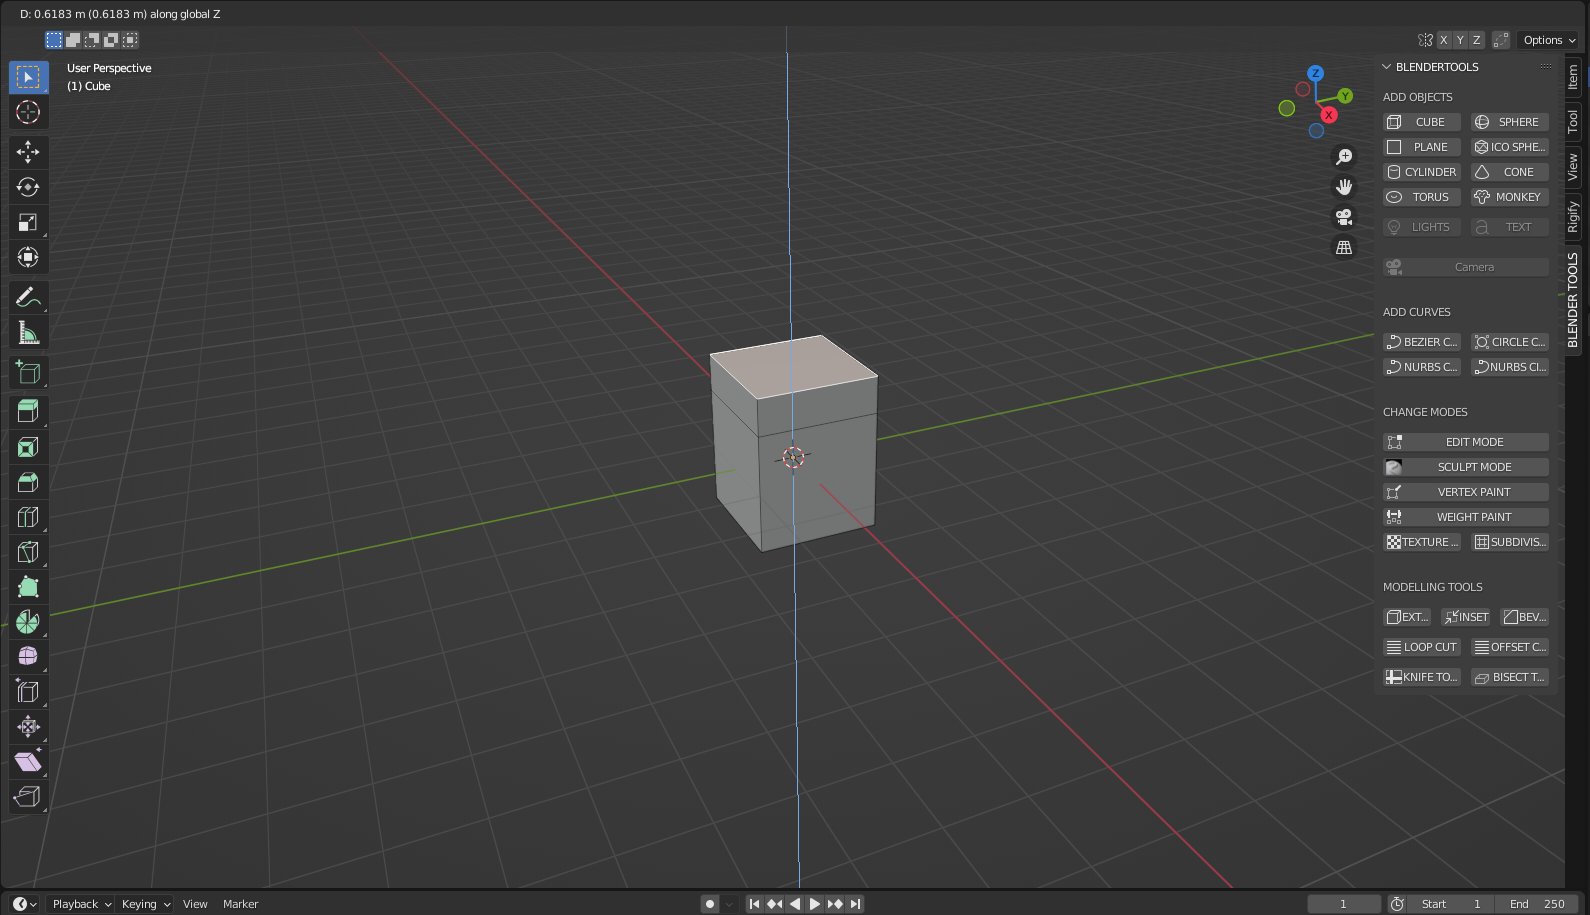This screenshot has height=915, width=1590.
Task: Collapse the BLENDERTOOLS panel
Action: click(1387, 67)
